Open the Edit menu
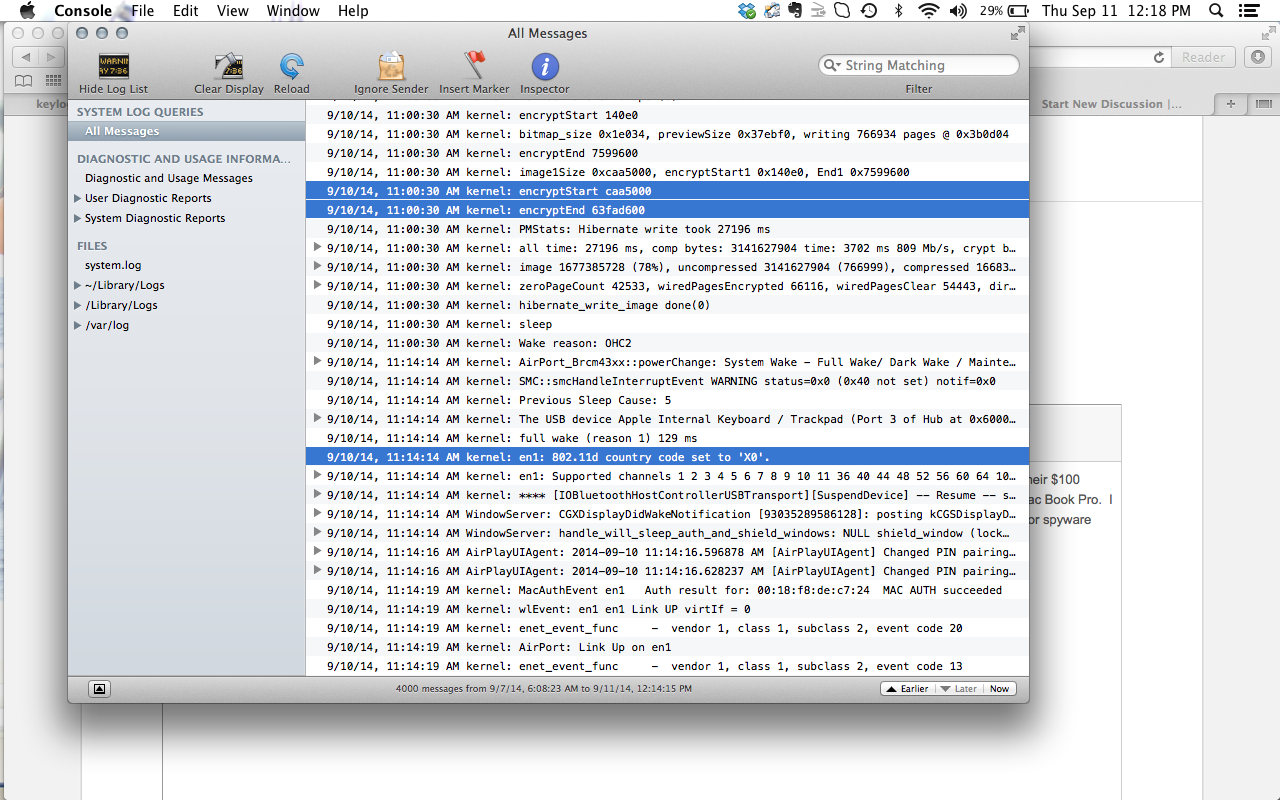The height and width of the screenshot is (800, 1280). (x=185, y=11)
